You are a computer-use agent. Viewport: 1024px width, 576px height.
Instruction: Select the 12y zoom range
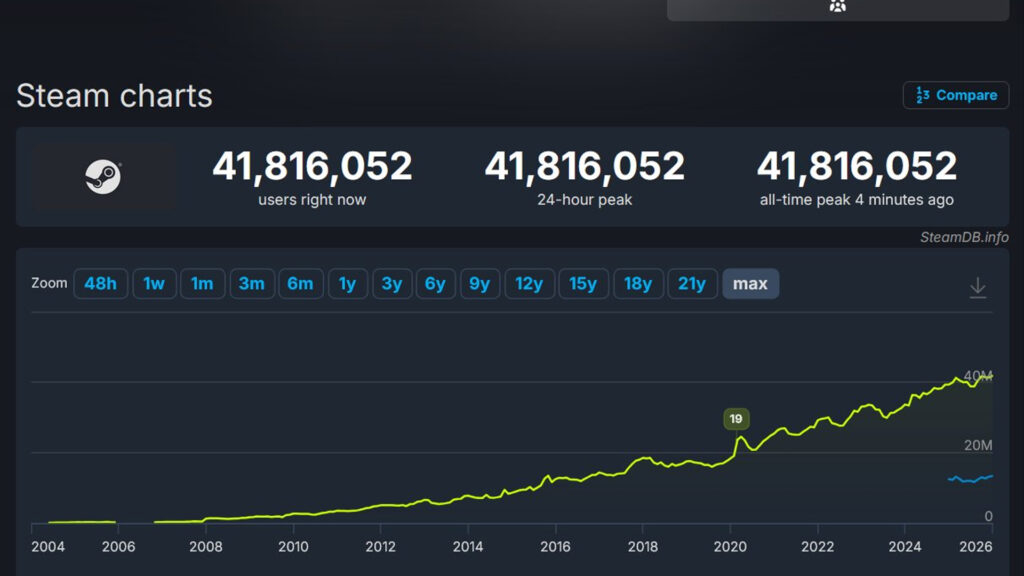point(528,284)
